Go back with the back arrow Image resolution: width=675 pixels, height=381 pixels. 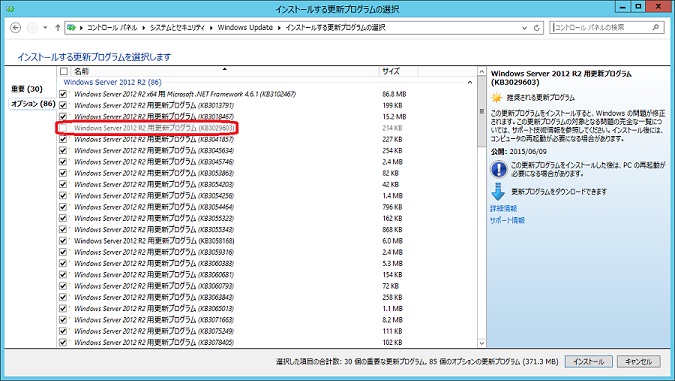[15, 28]
